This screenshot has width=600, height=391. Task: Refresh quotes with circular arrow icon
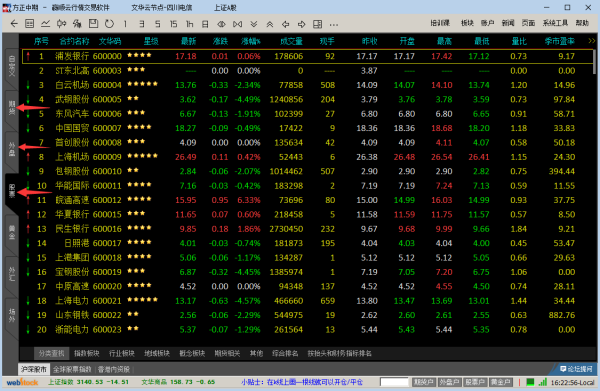point(109,24)
